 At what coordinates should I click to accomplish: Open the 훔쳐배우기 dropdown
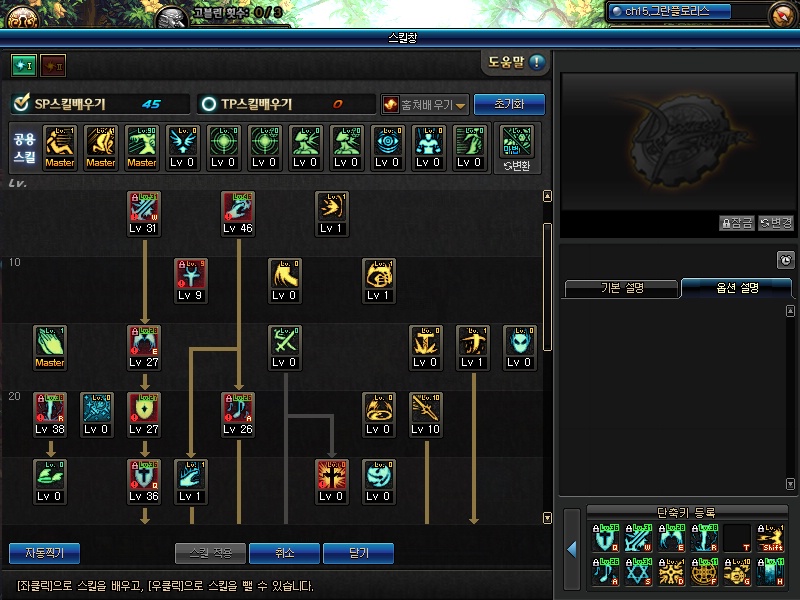pos(424,105)
